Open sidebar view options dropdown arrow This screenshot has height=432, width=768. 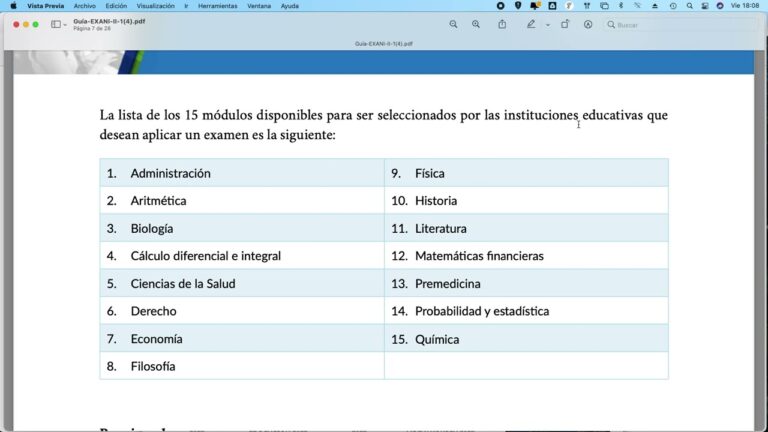(x=65, y=25)
